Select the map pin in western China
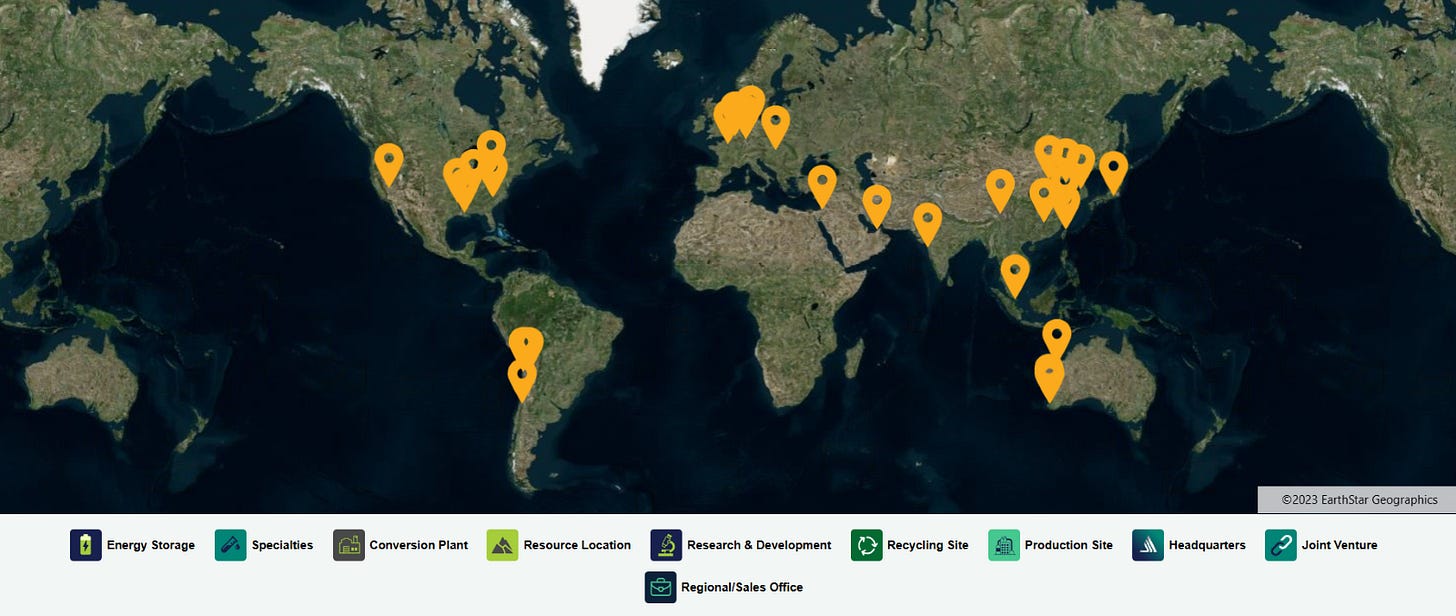 click(x=1000, y=190)
